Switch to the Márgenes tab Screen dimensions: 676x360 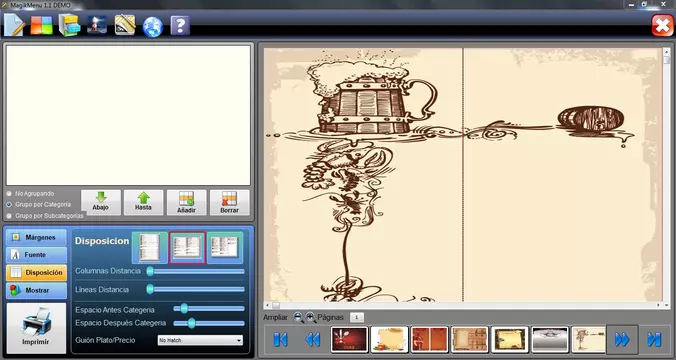click(x=36, y=238)
